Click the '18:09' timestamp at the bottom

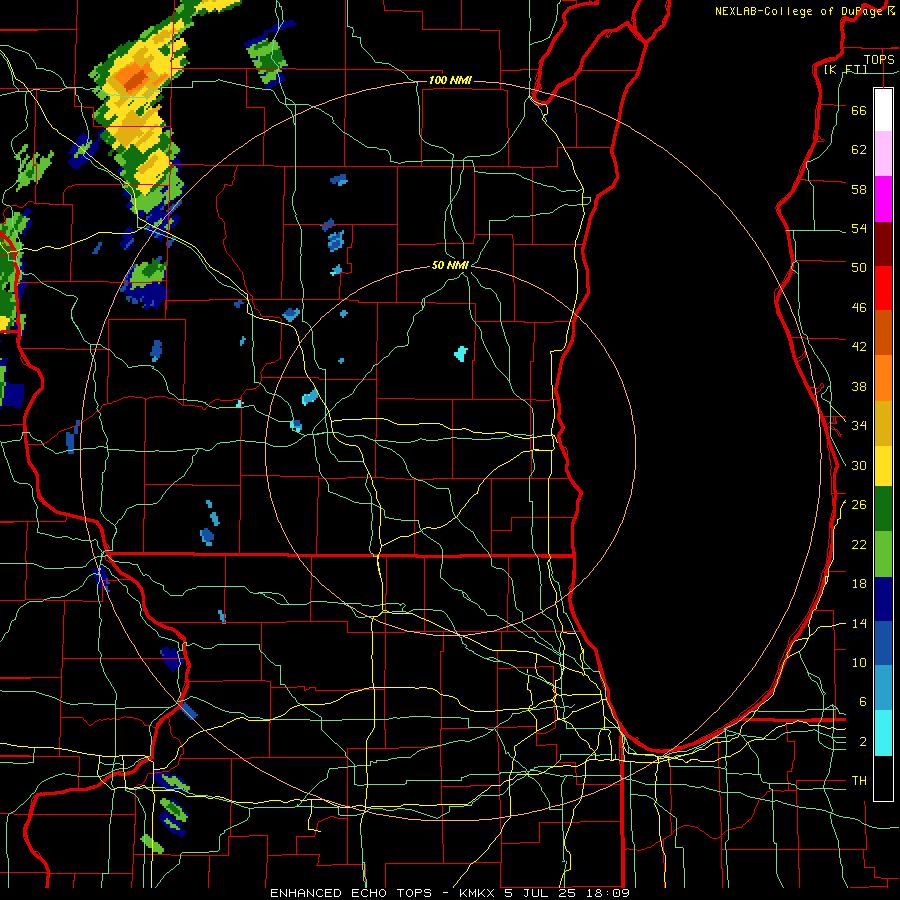(608, 893)
